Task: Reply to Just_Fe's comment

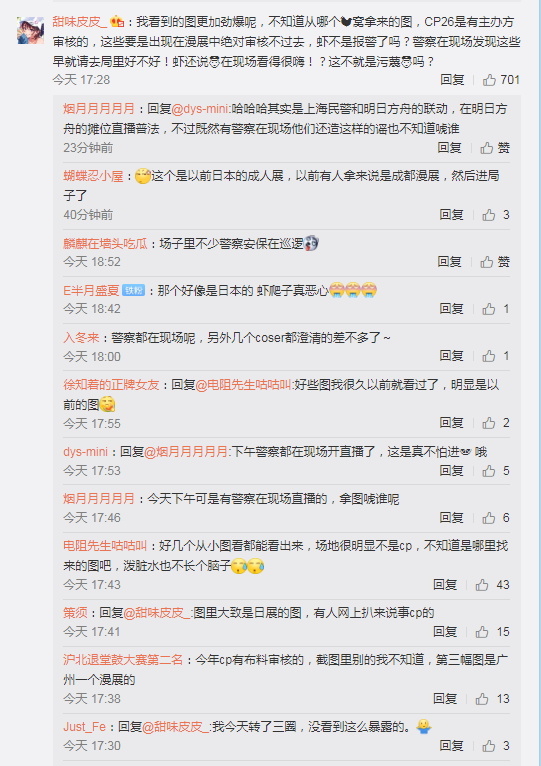Action: pos(451,745)
